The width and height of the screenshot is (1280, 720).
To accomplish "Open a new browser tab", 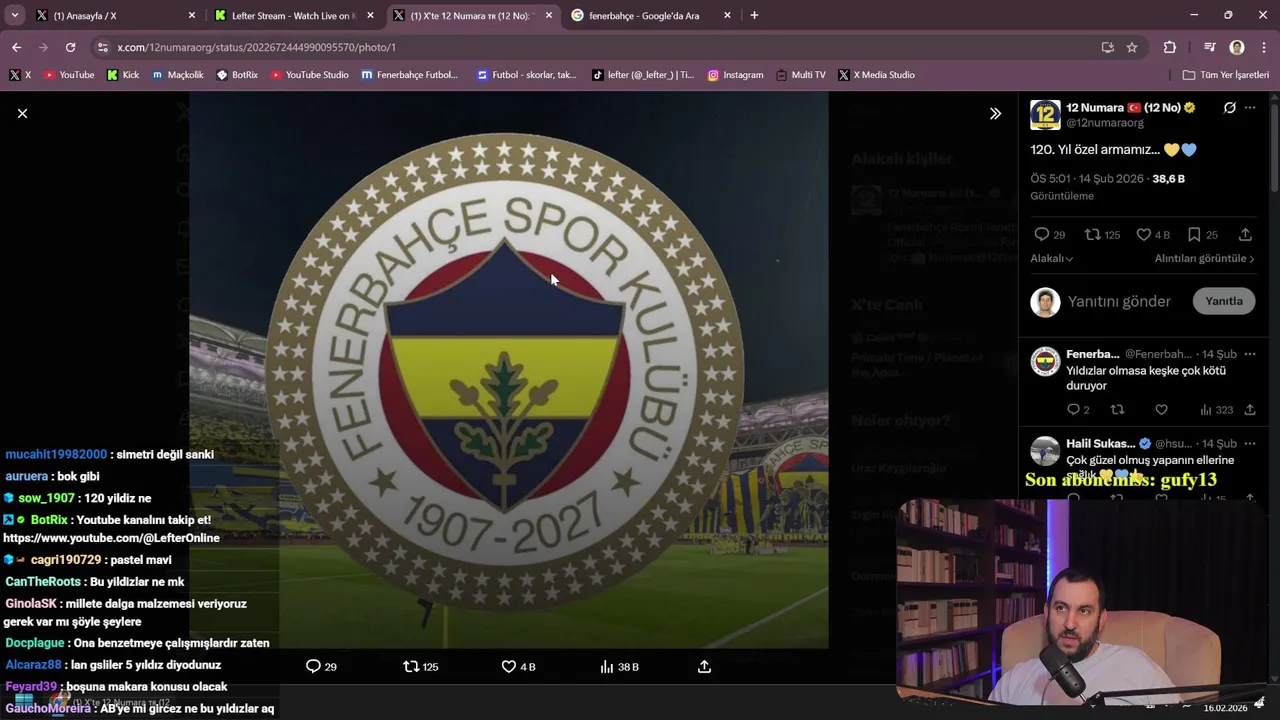I will (754, 16).
